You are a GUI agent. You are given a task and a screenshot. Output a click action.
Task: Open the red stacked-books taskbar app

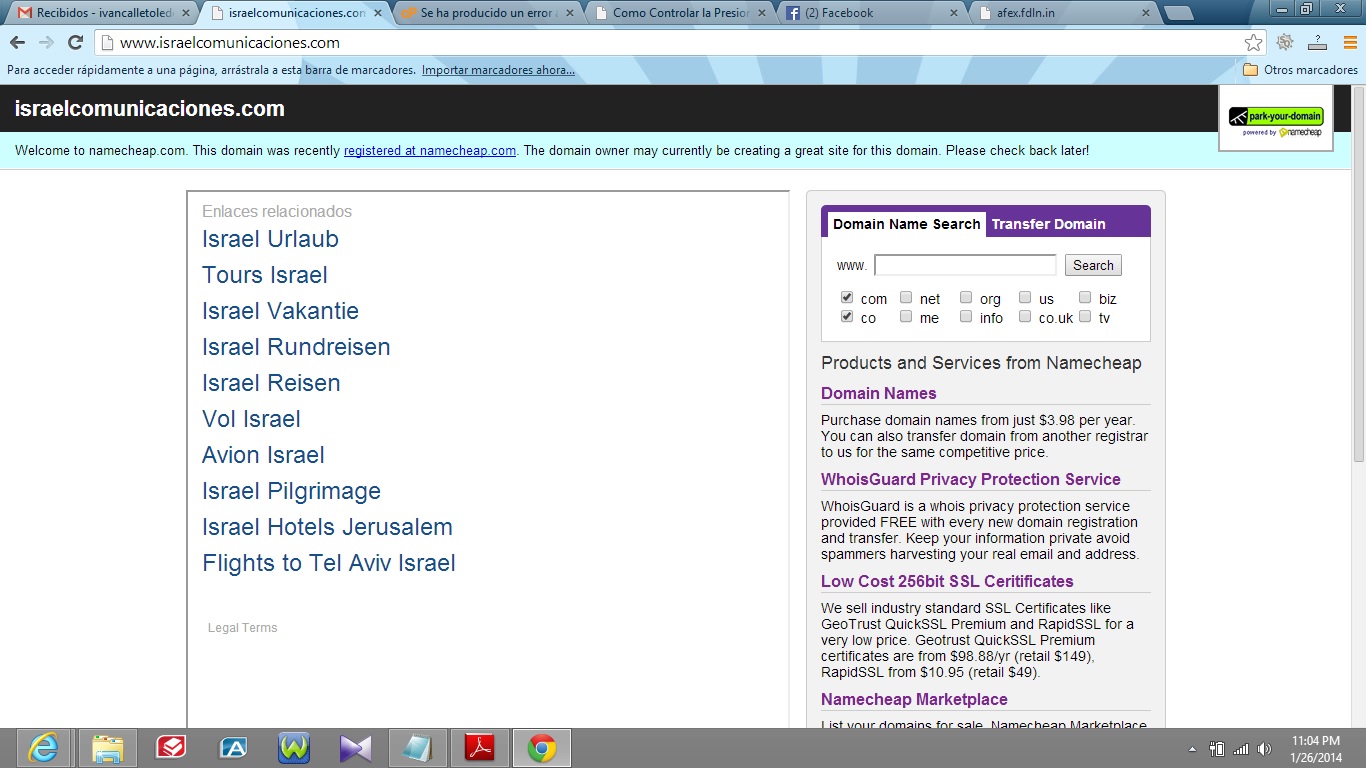tap(171, 748)
